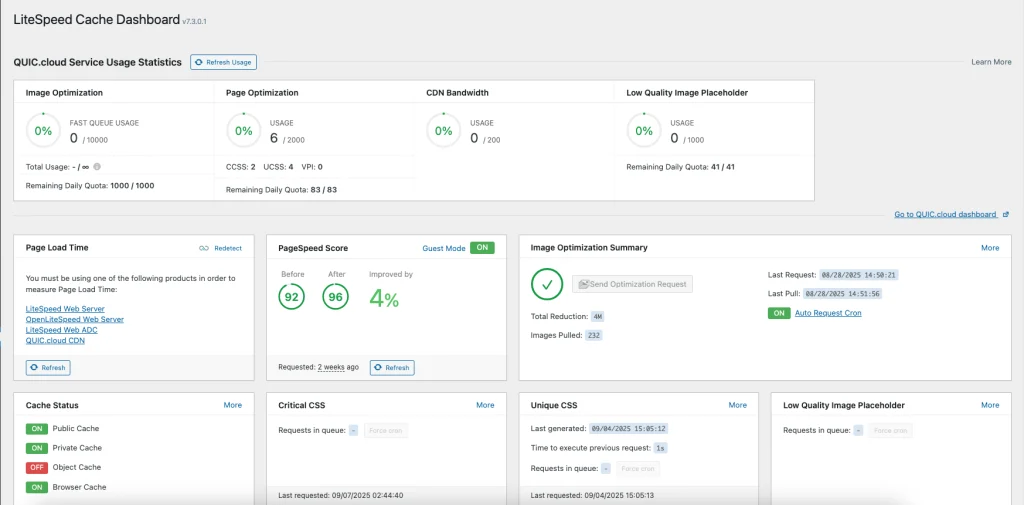Screen dimensions: 1024x505
Task: Click the Critical CSS Last requested 09/07/2025 text
Action: point(341,495)
